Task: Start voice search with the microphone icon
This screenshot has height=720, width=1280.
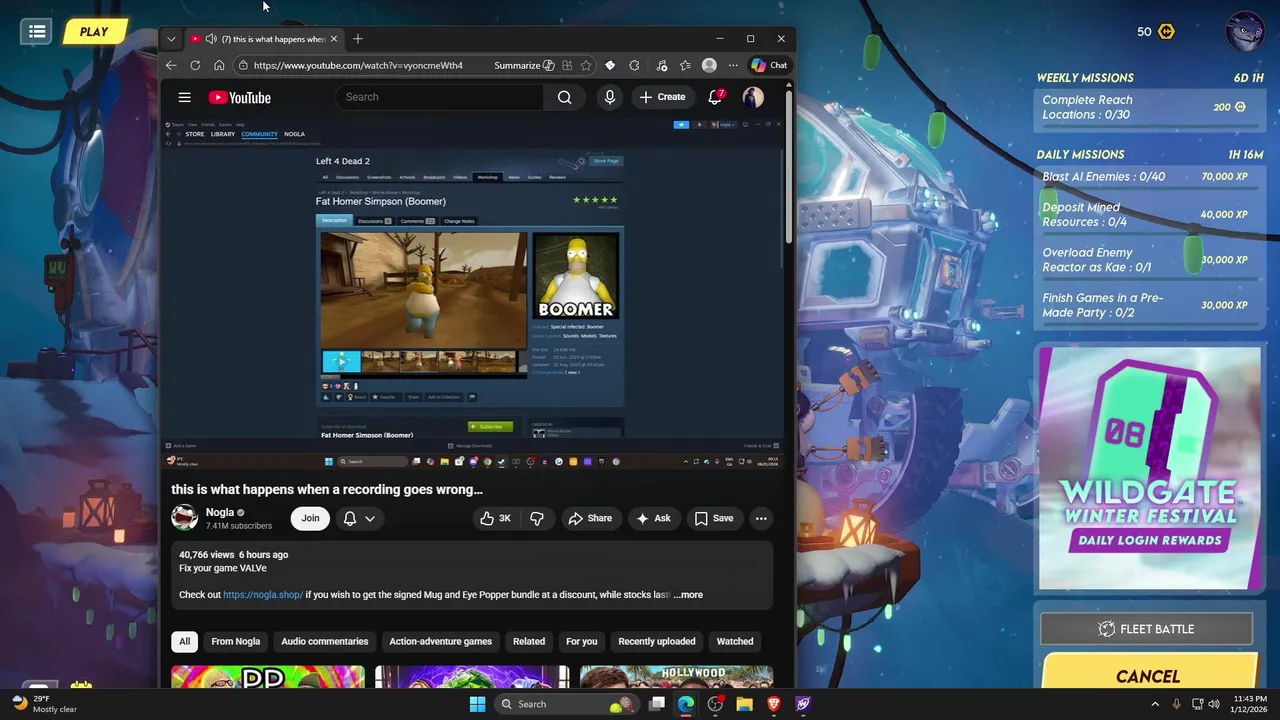Action: (x=609, y=97)
